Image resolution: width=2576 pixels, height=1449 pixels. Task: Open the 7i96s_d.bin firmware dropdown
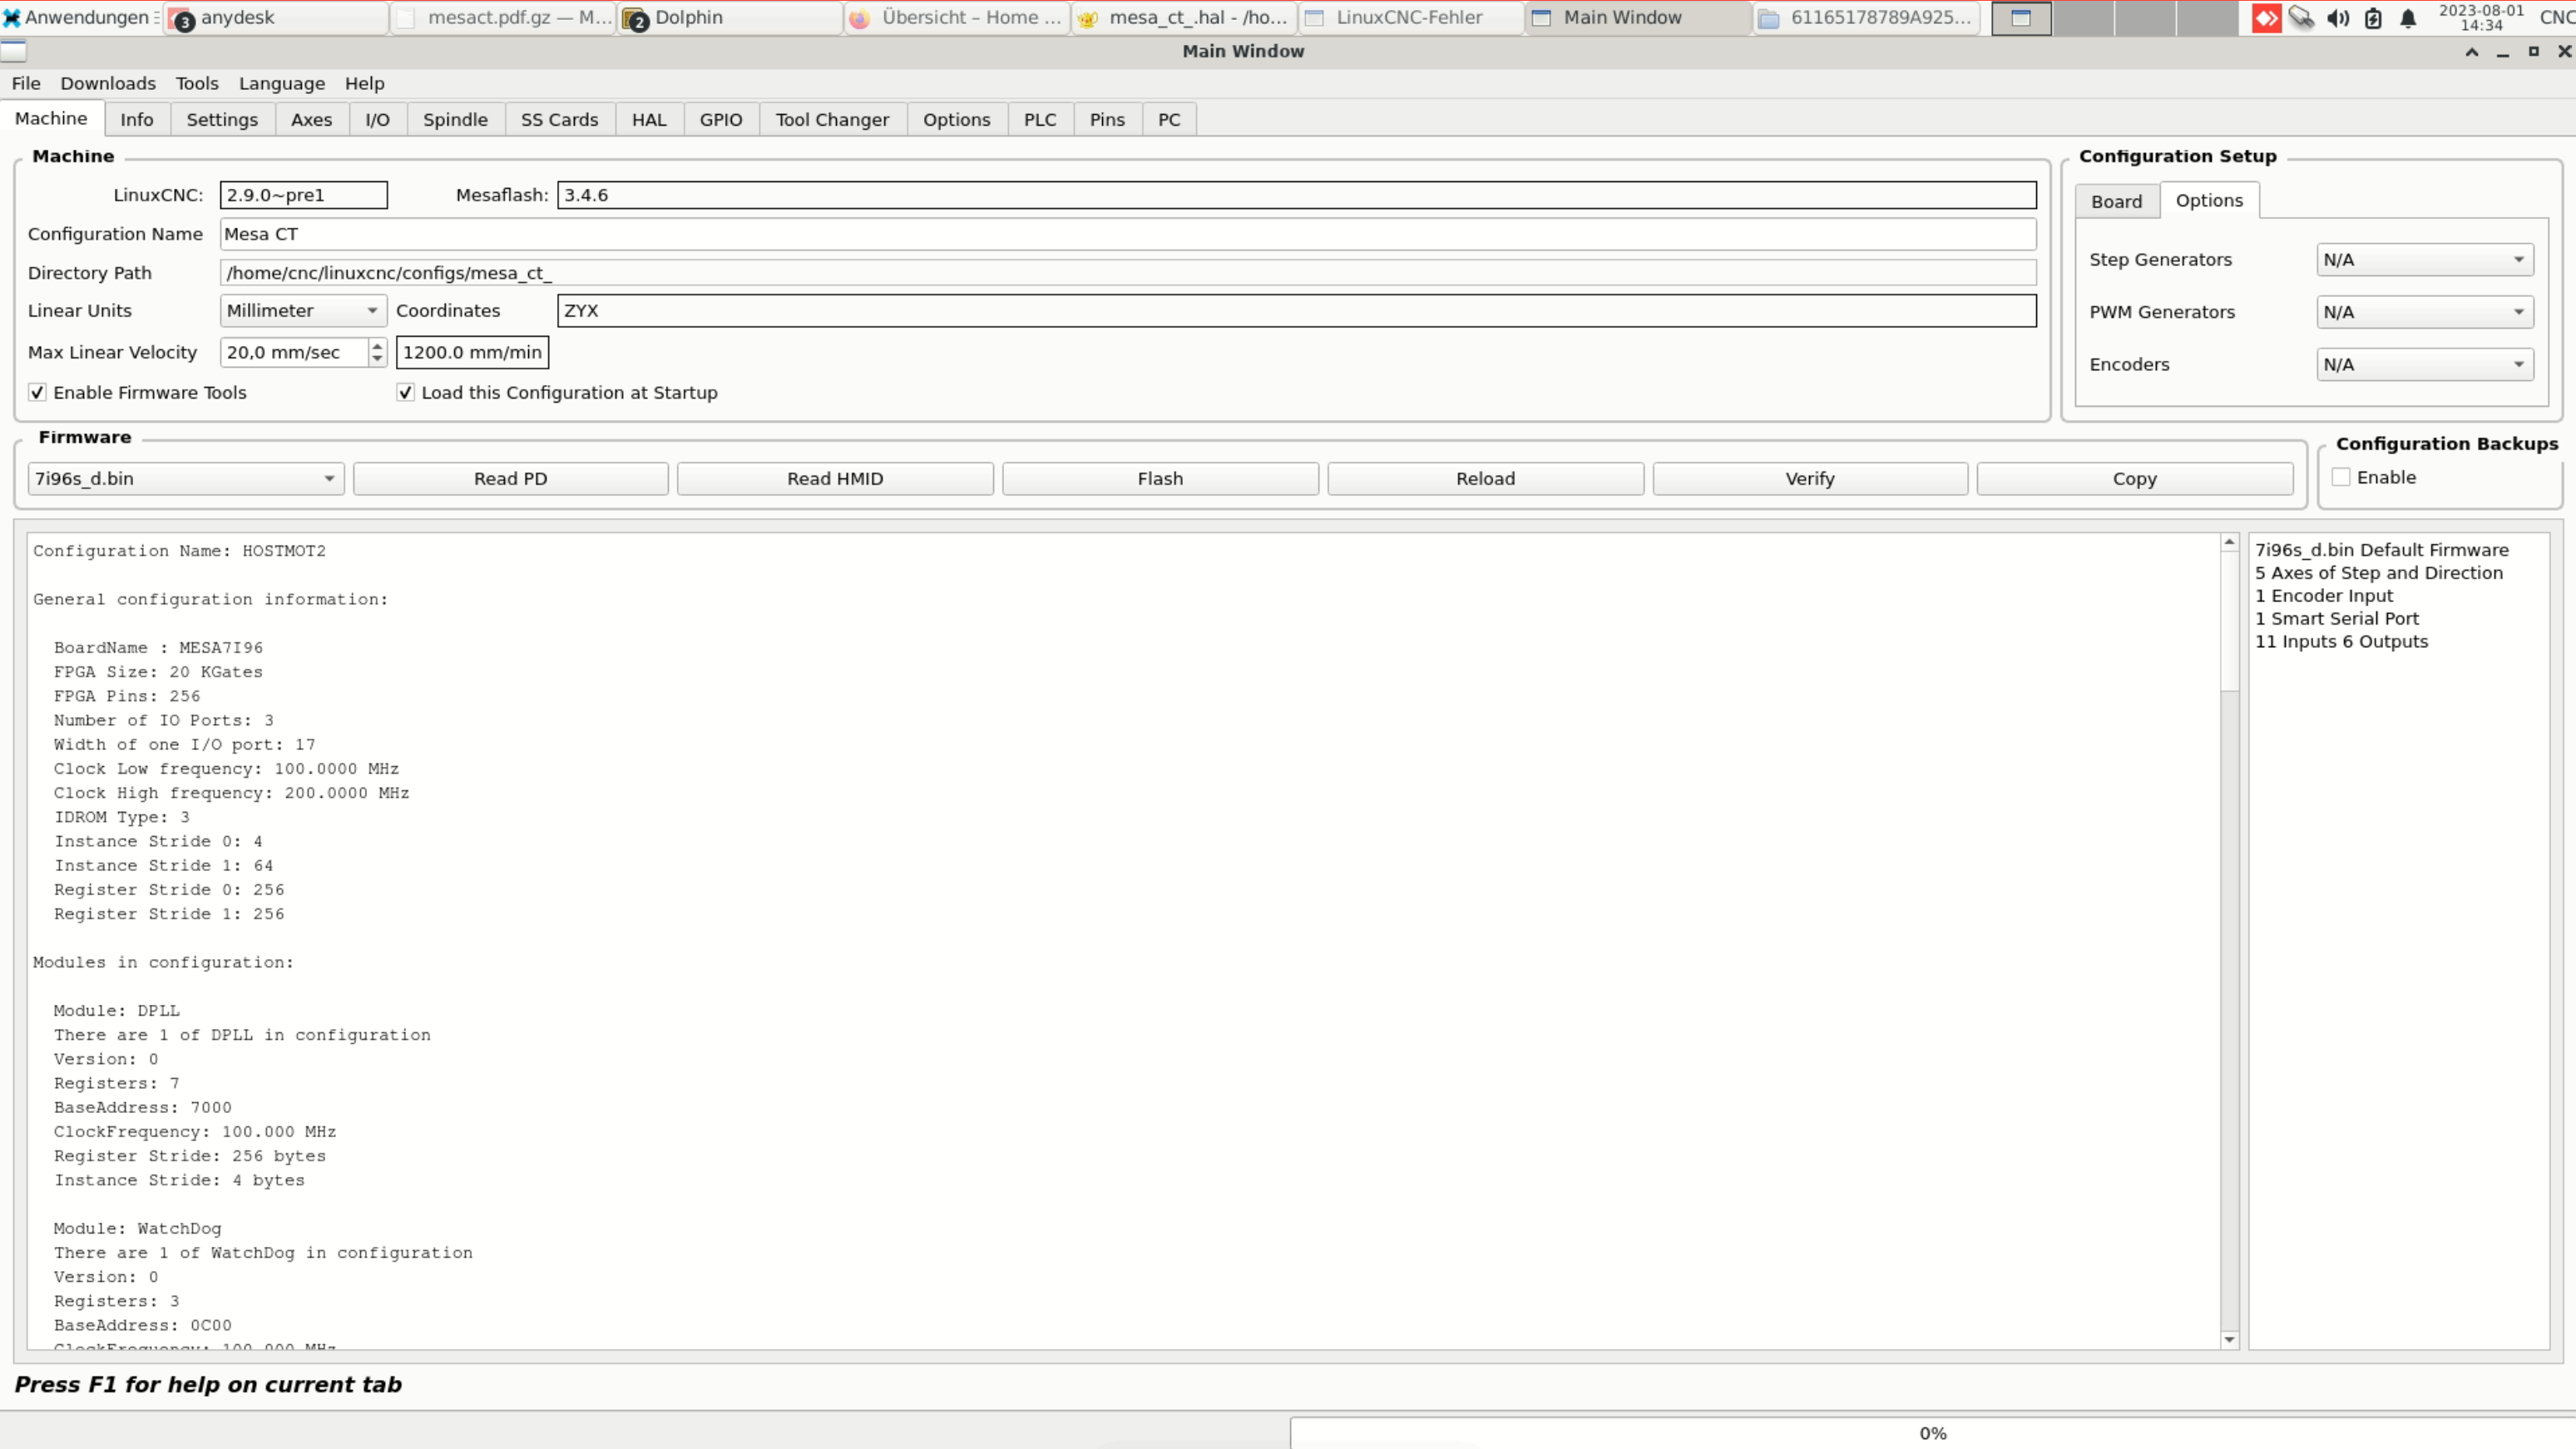186,479
